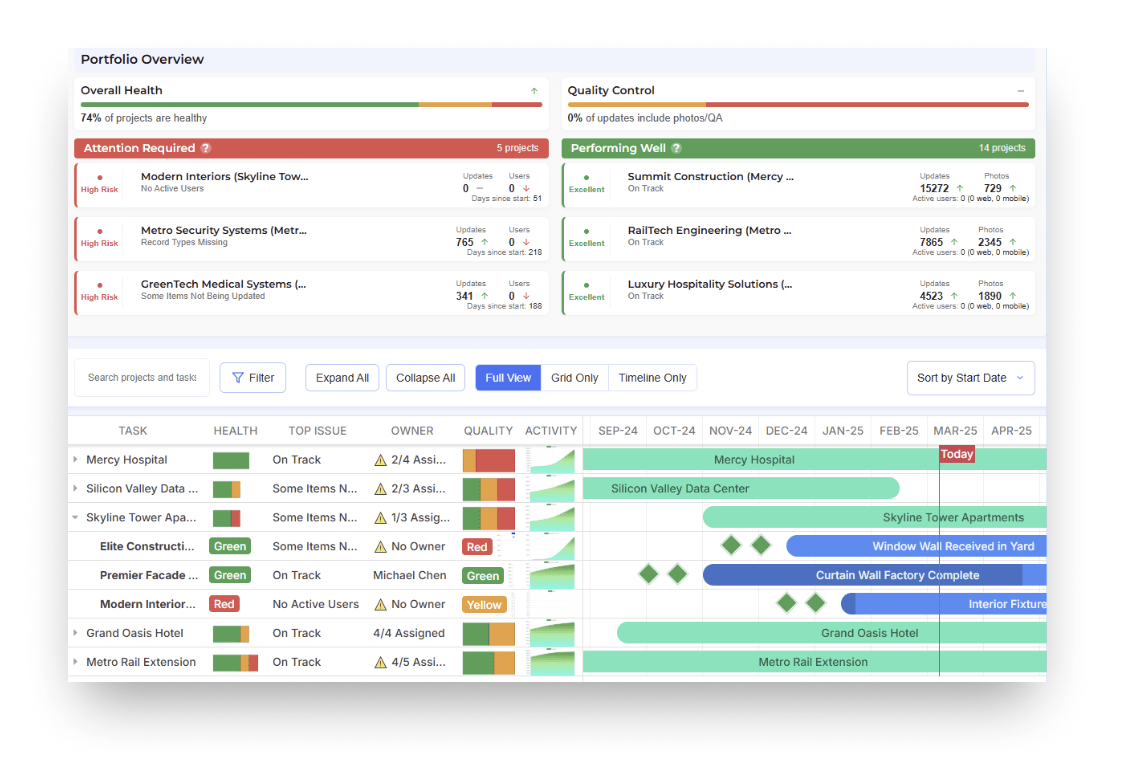Image resolution: width=1124 pixels, height=766 pixels.
Task: Click the warning icon in Silicon Valley Data owner cell
Action: click(381, 489)
